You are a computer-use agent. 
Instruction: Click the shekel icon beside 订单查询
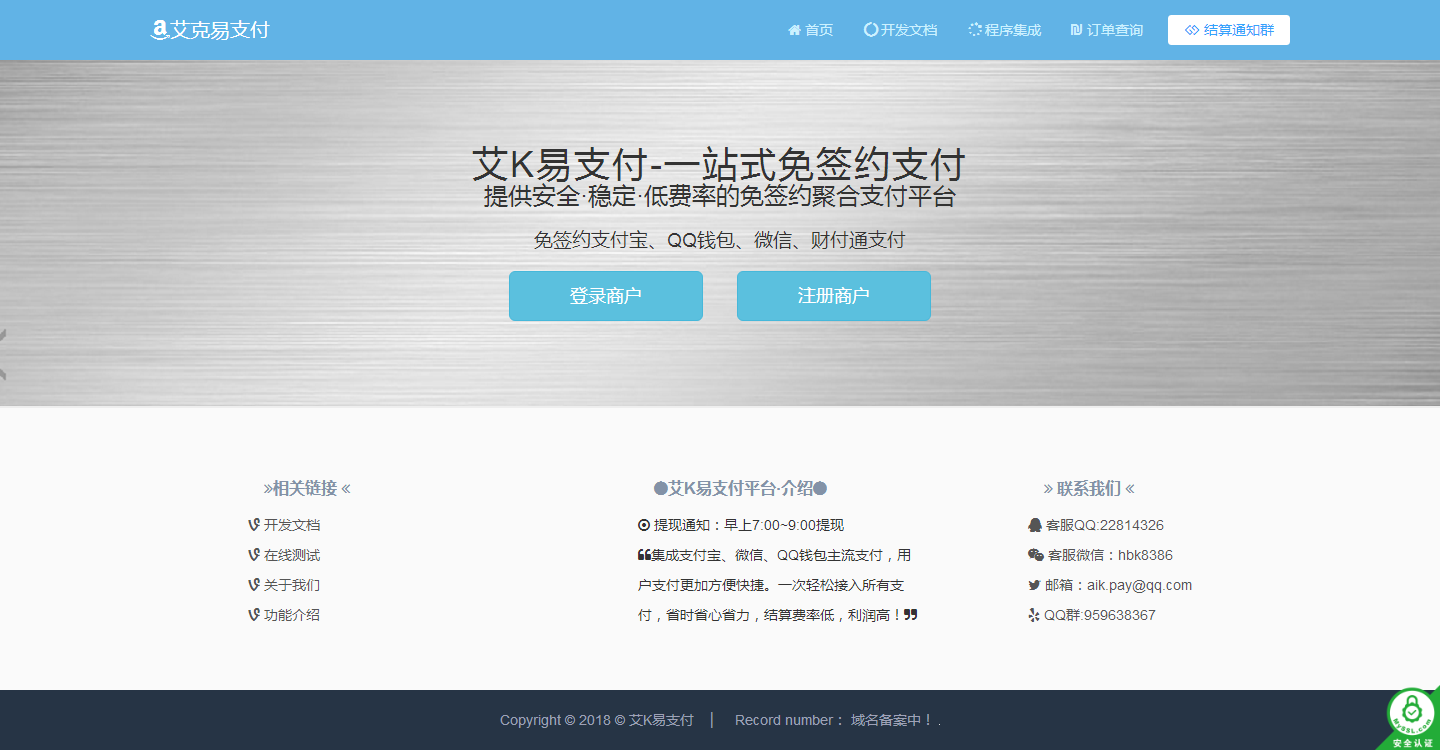(1076, 30)
